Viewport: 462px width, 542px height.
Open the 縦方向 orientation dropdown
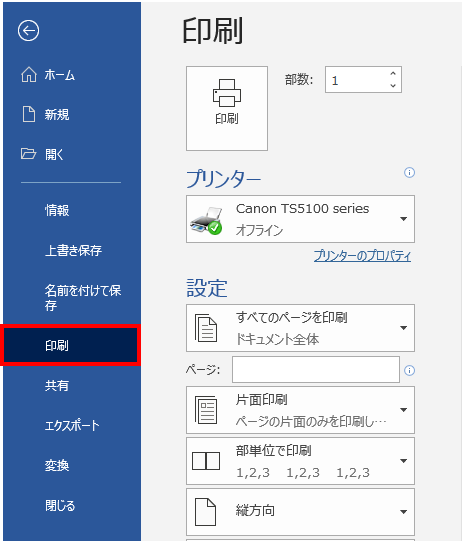(x=300, y=512)
